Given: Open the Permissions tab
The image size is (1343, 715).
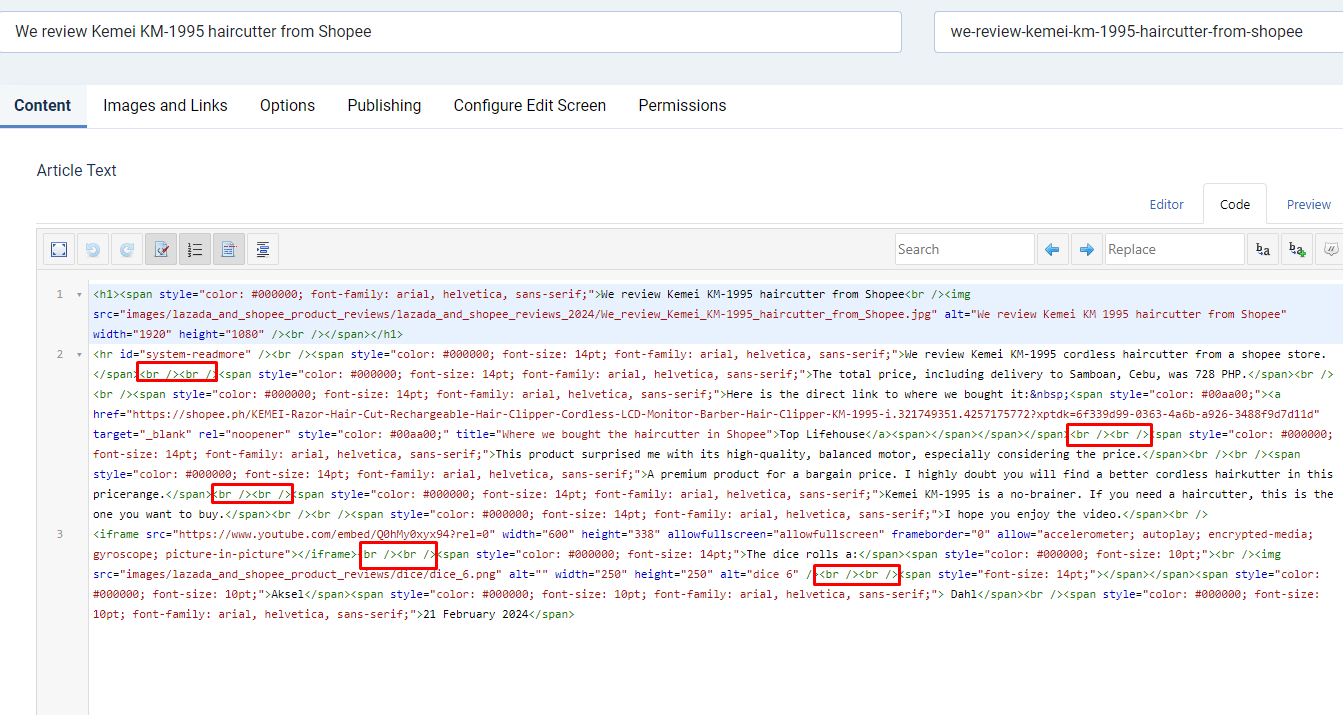Looking at the screenshot, I should click(682, 106).
